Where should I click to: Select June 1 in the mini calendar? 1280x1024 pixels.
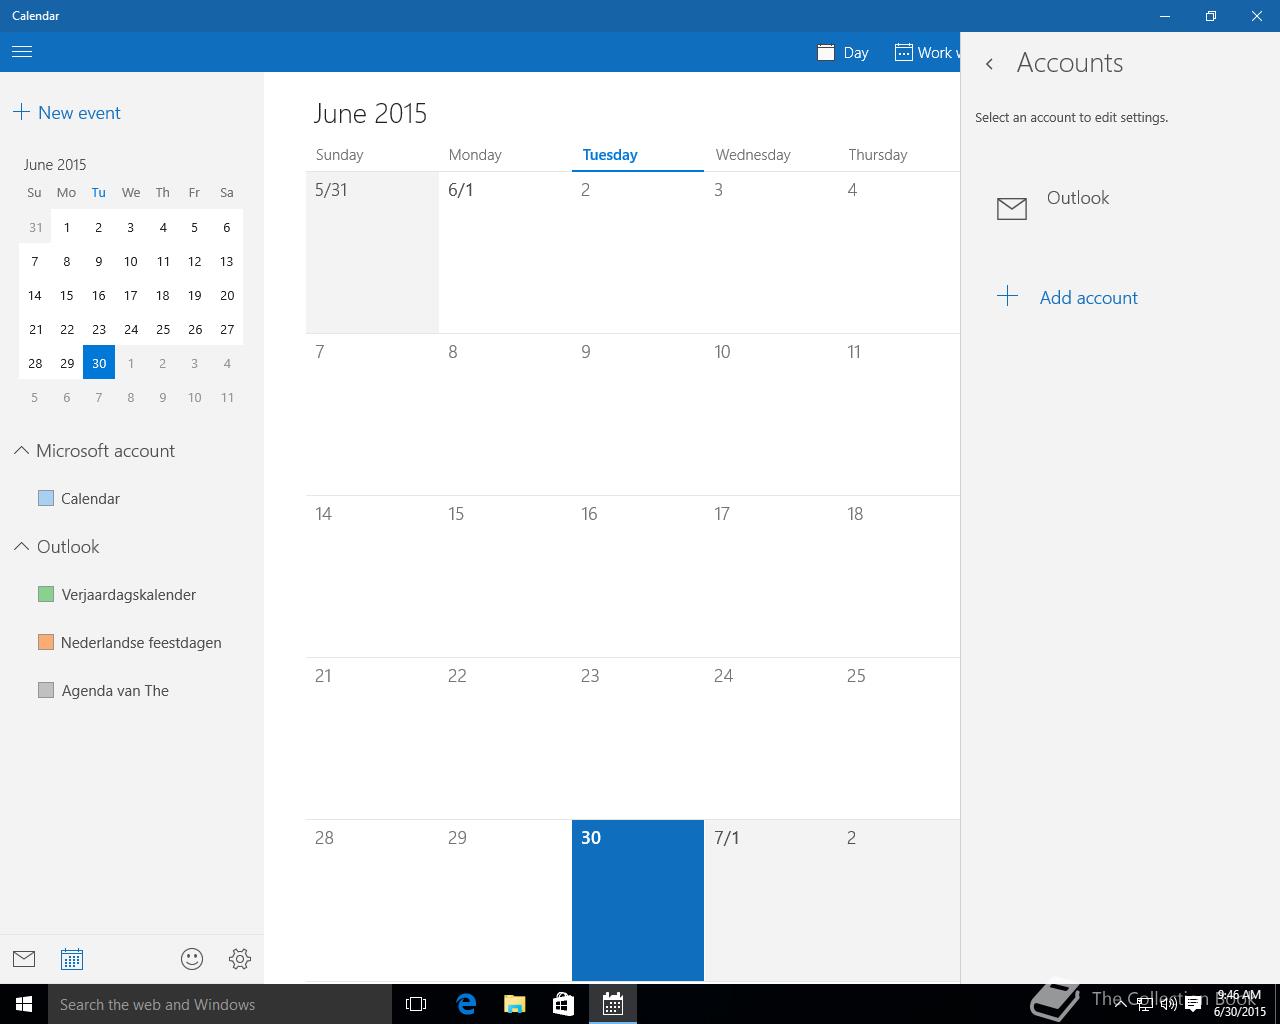tap(67, 227)
